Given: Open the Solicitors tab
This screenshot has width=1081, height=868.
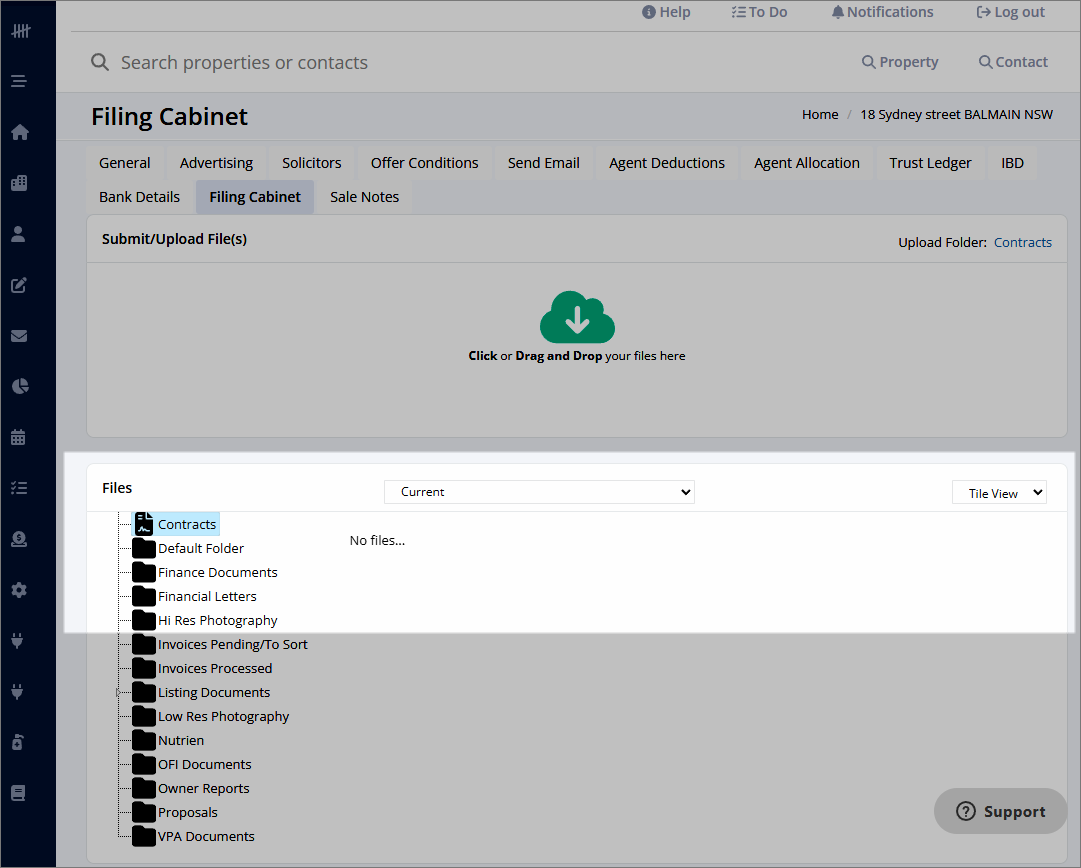Looking at the screenshot, I should click(x=312, y=163).
